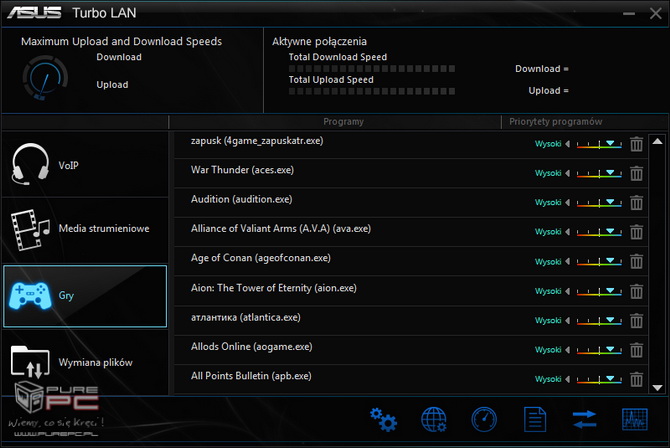Select Aion: The Tower of Eternity row
This screenshot has width=670, height=448.
[x=411, y=291]
